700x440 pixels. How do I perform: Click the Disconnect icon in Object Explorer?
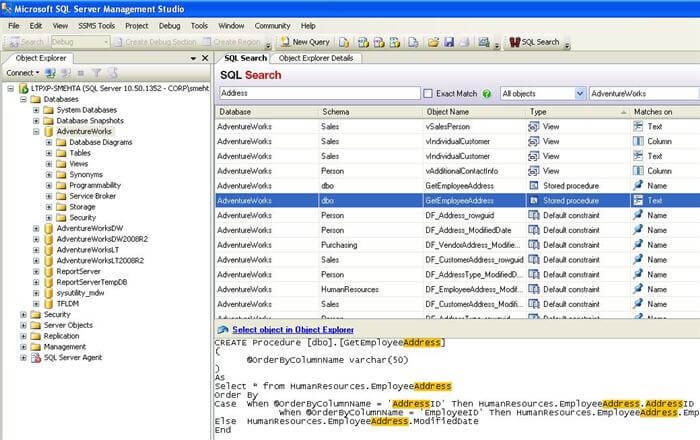[x=66, y=73]
